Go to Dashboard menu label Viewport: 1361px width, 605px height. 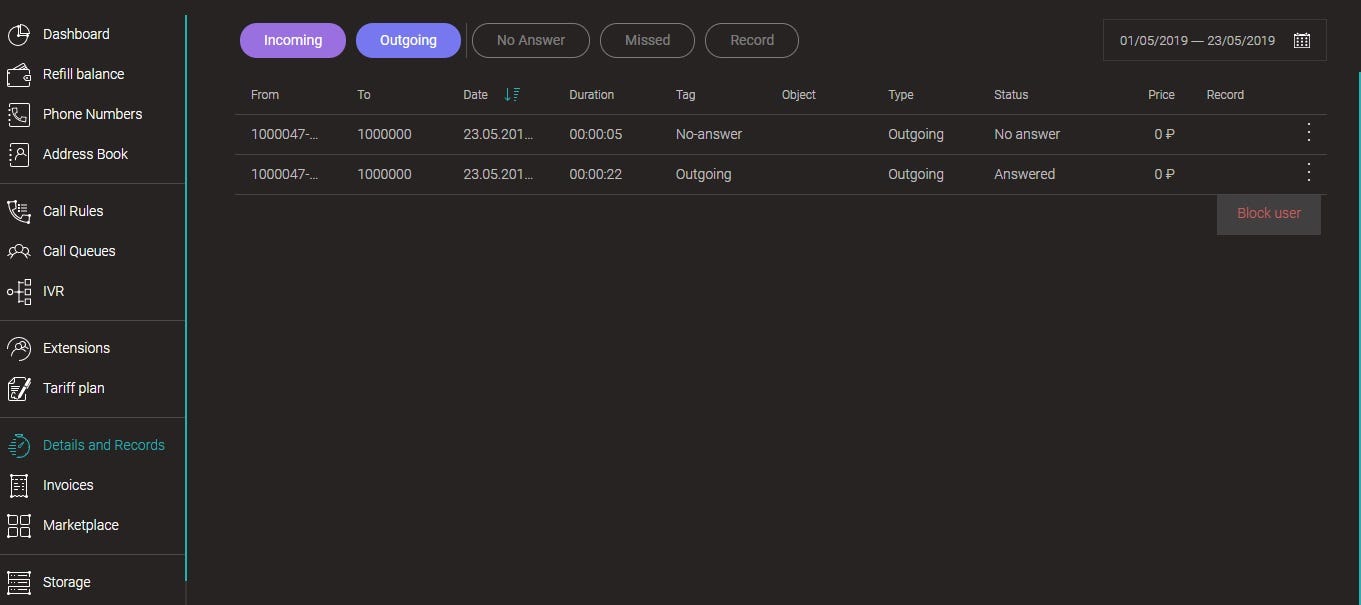pyautogui.click(x=76, y=34)
